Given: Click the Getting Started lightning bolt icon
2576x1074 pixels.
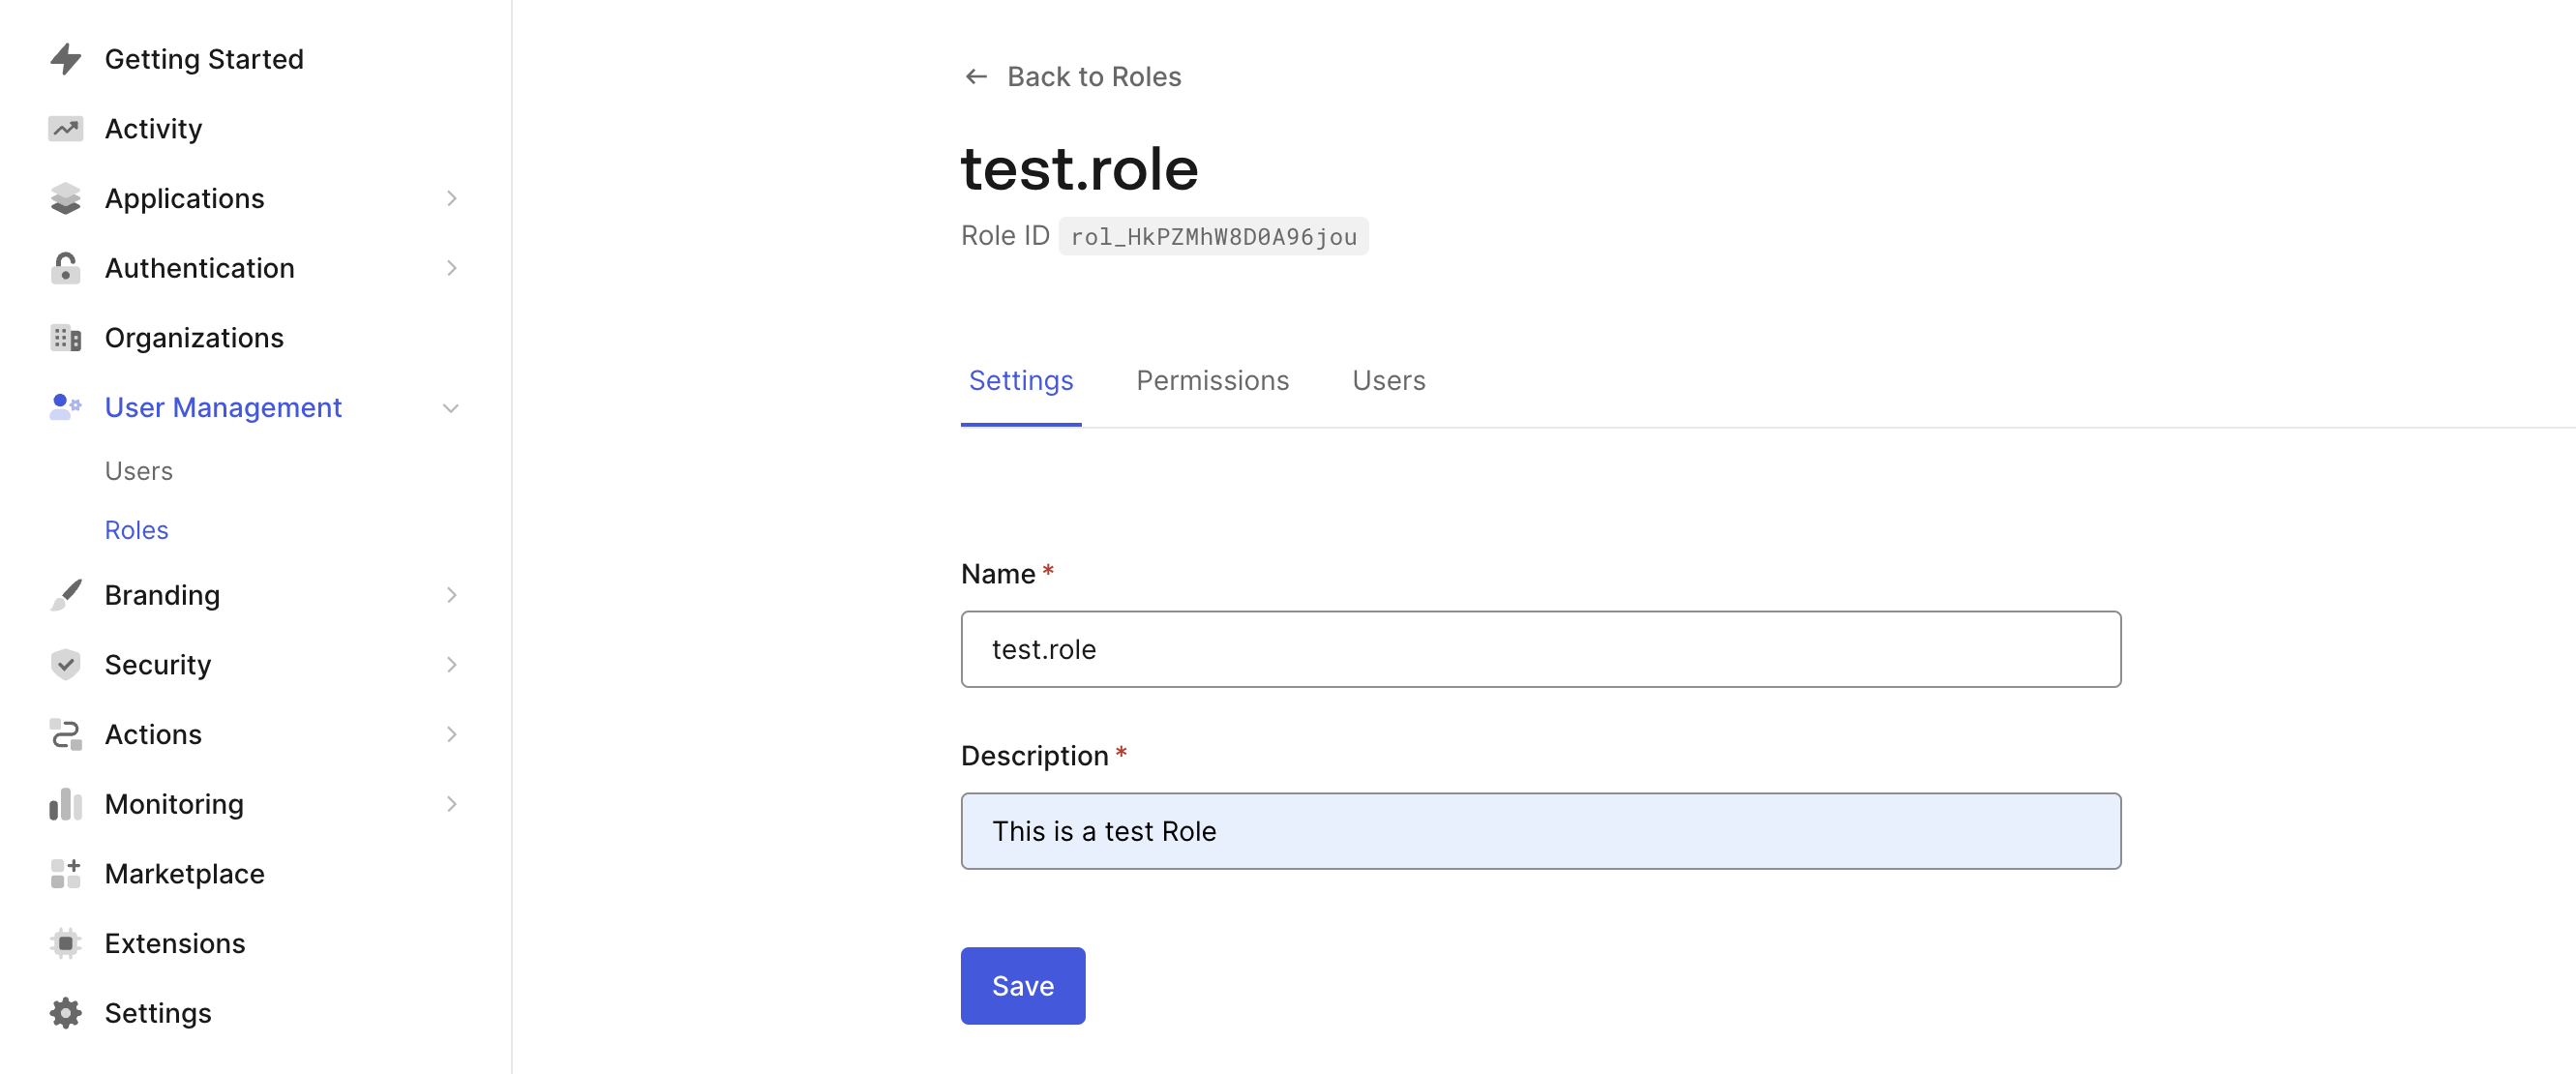Looking at the screenshot, I should (x=66, y=59).
